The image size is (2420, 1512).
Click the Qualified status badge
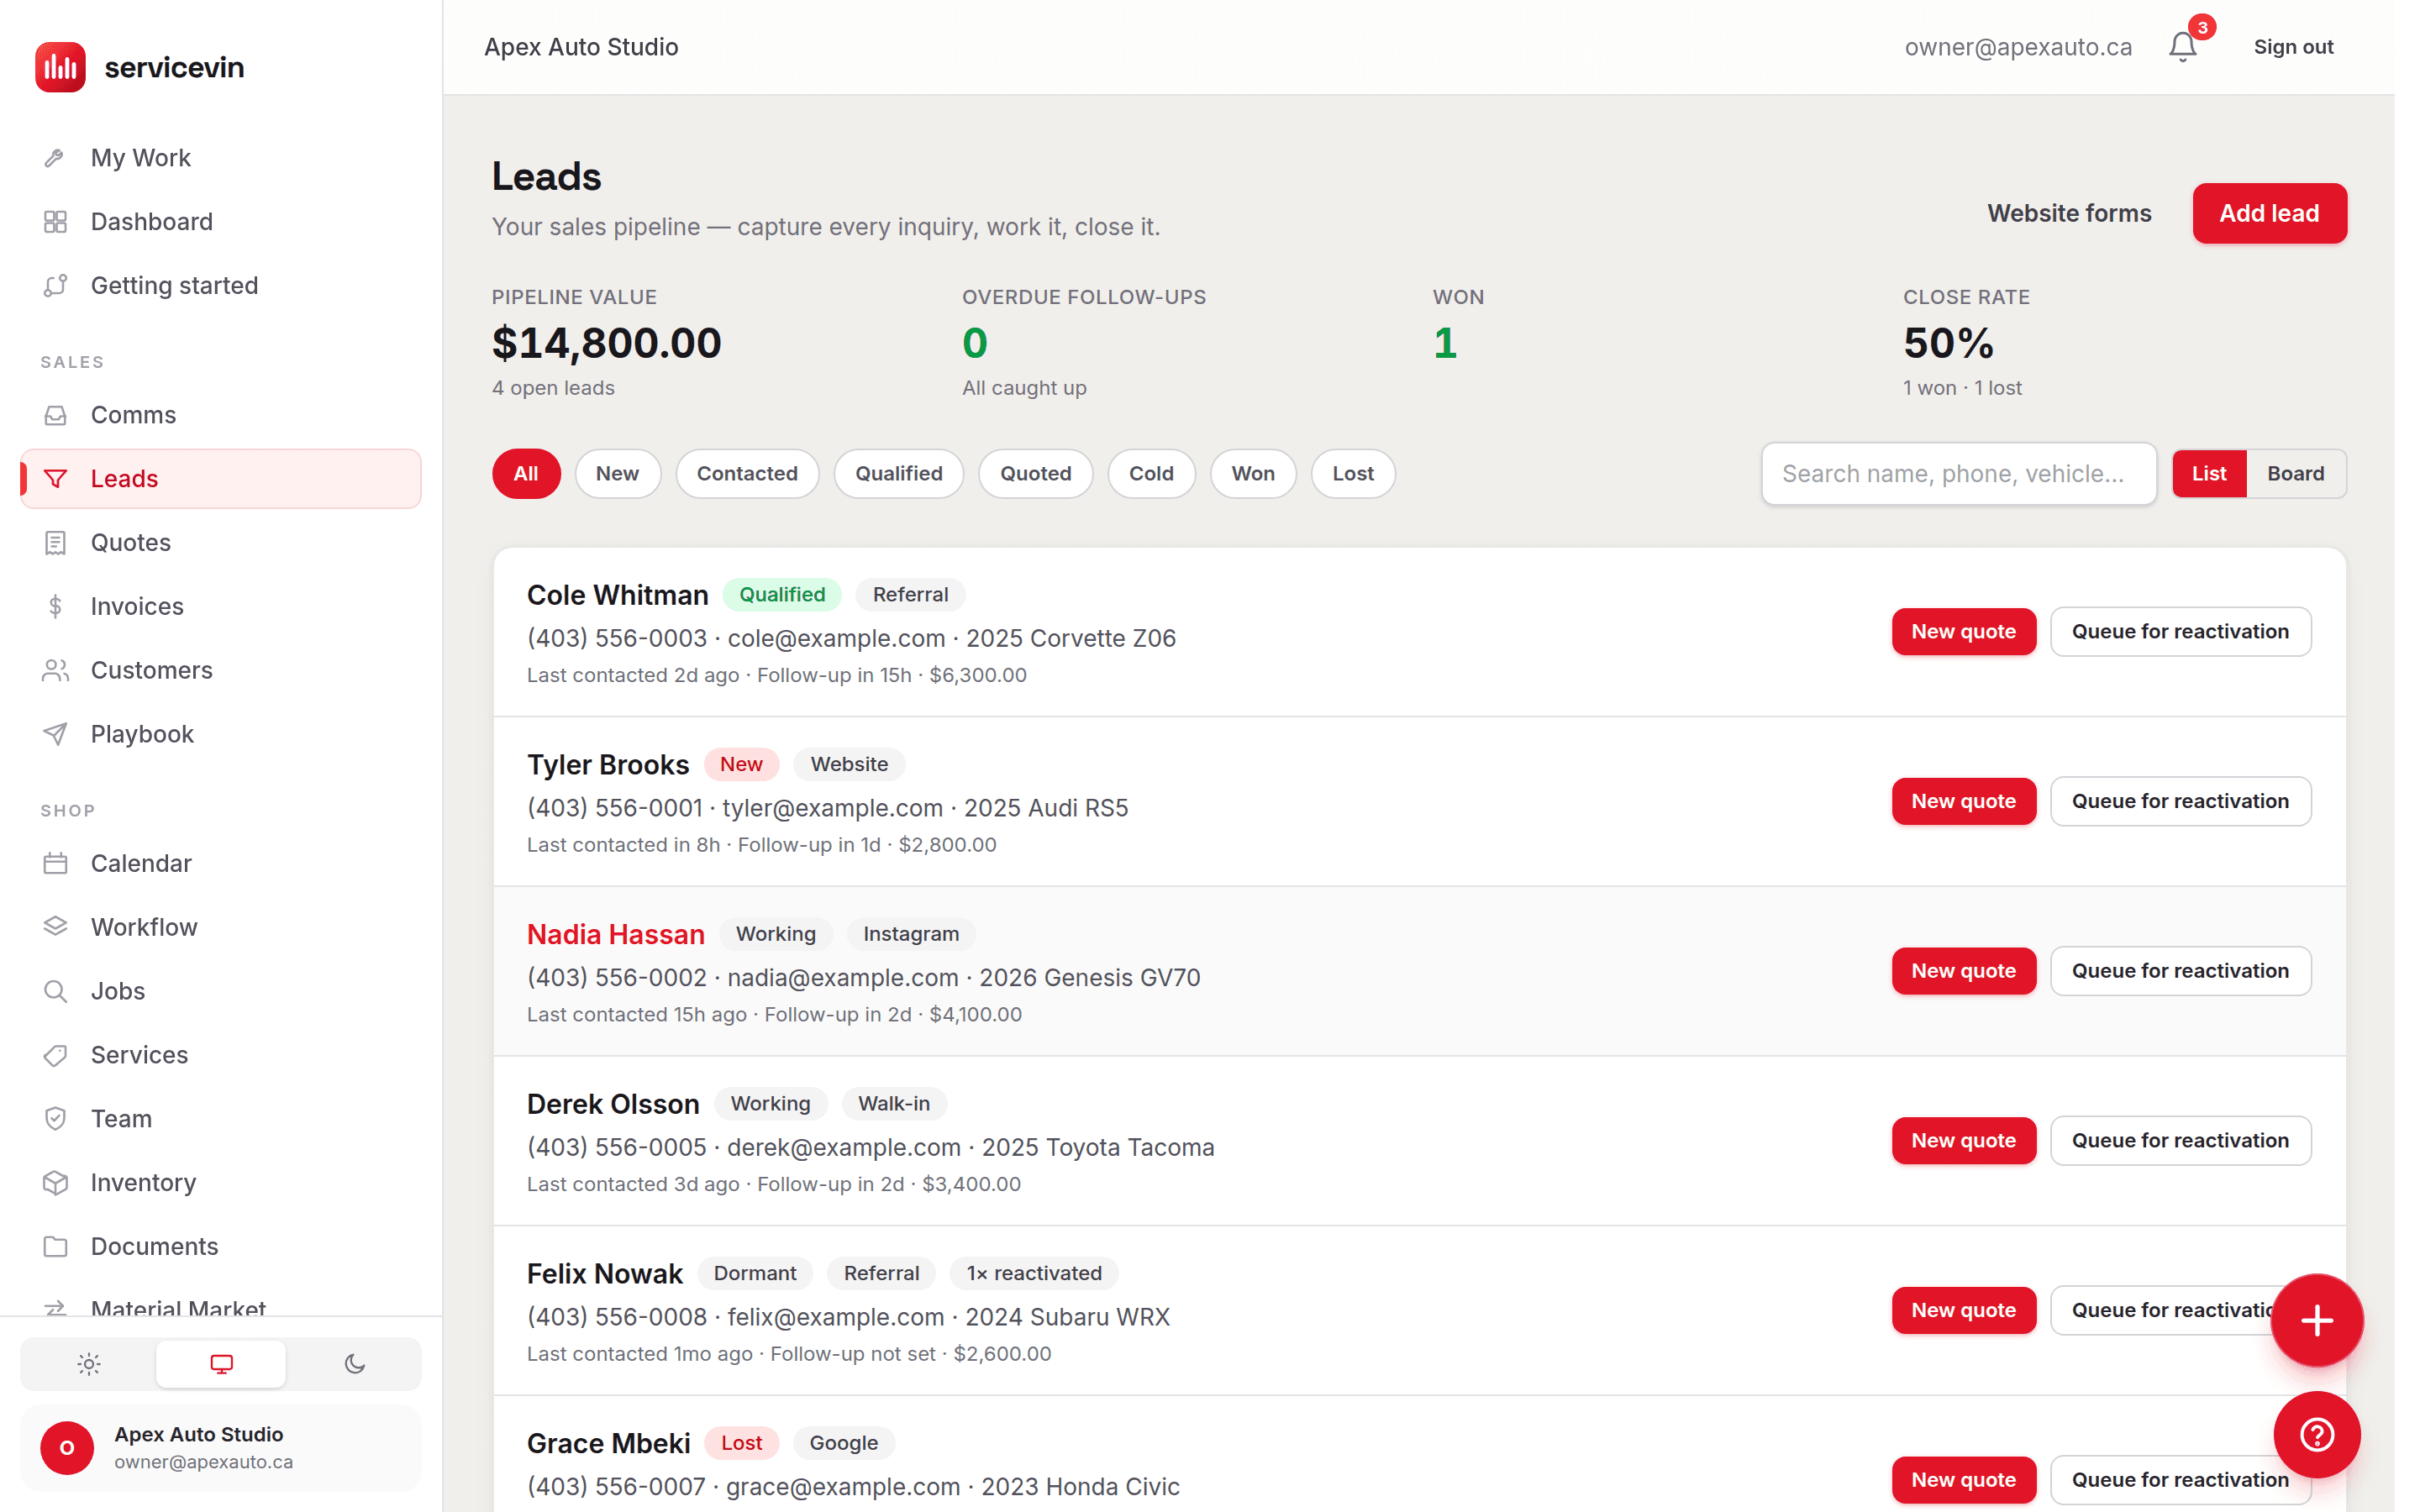(x=782, y=595)
